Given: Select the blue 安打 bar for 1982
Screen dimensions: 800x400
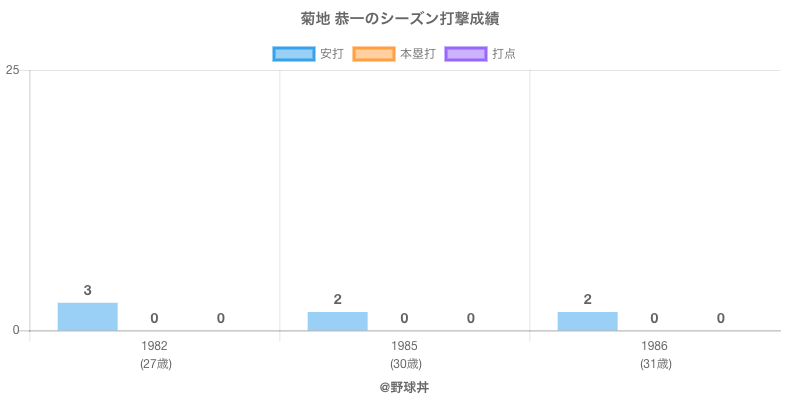Looking at the screenshot, I should pyautogui.click(x=88, y=316).
